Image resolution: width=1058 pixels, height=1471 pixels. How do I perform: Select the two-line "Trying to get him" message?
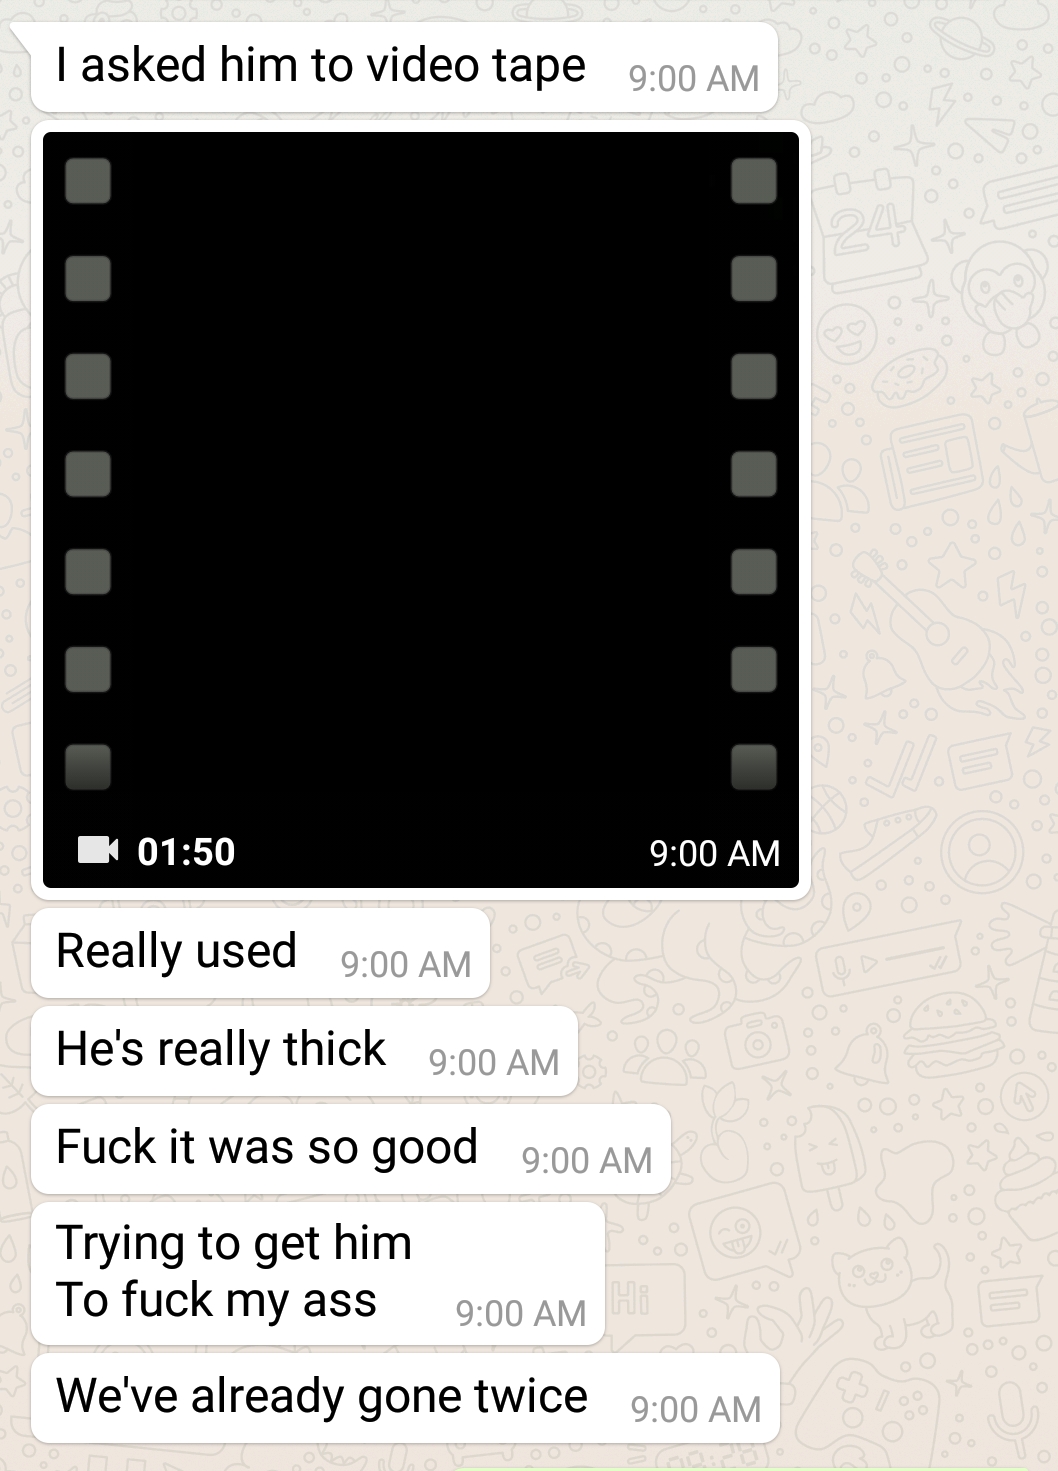click(x=318, y=1273)
